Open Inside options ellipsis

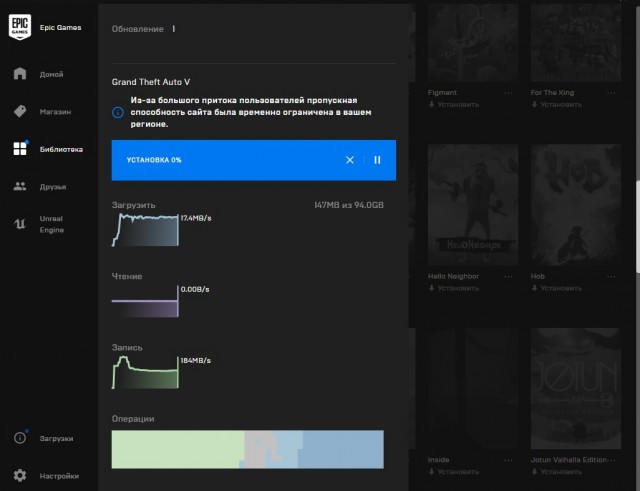click(508, 460)
